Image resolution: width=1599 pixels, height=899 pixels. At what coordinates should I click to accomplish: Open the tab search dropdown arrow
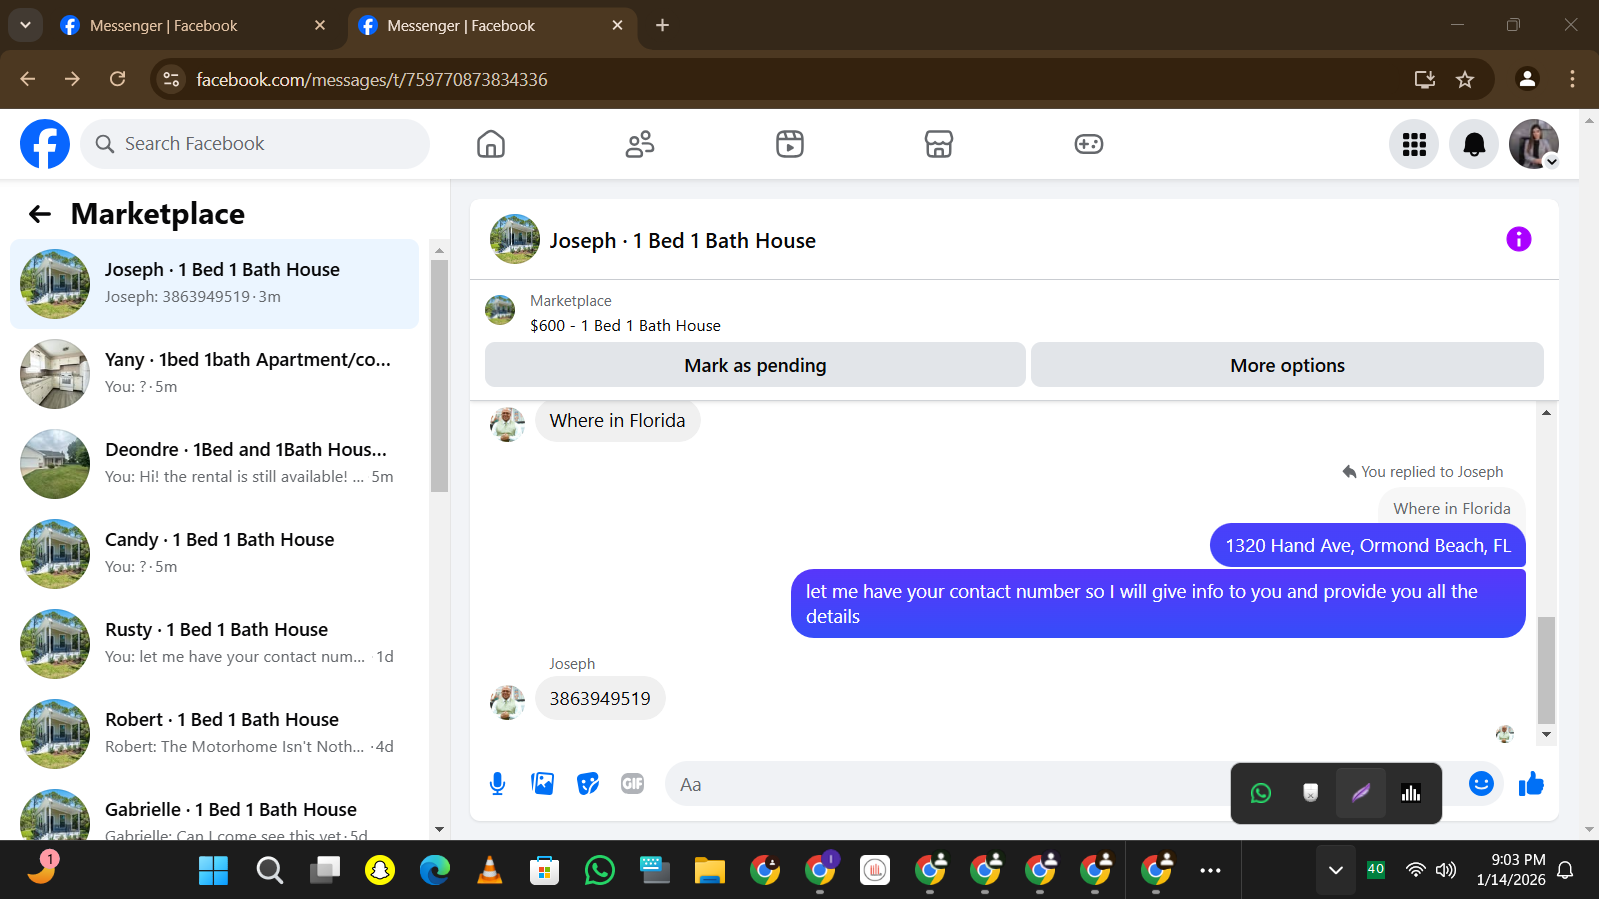click(x=25, y=26)
